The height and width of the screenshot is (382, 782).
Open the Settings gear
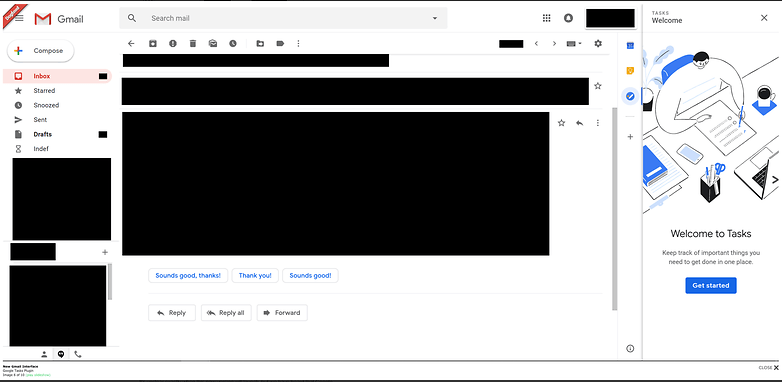point(598,43)
